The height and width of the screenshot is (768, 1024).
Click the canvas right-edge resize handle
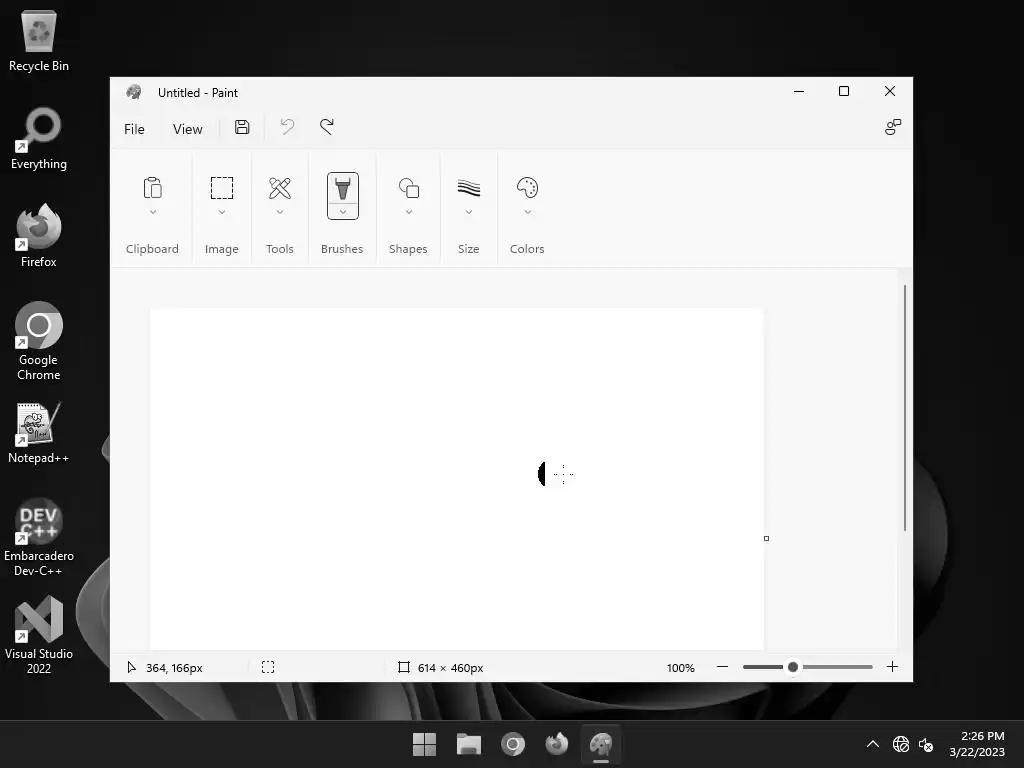[x=766, y=538]
